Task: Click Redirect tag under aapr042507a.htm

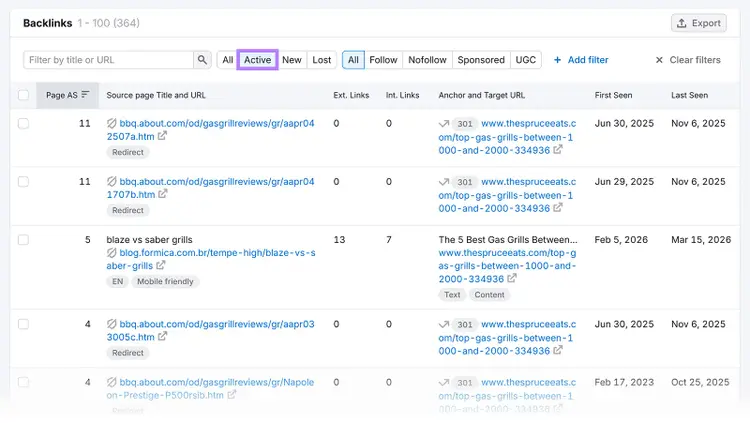Action: [128, 152]
